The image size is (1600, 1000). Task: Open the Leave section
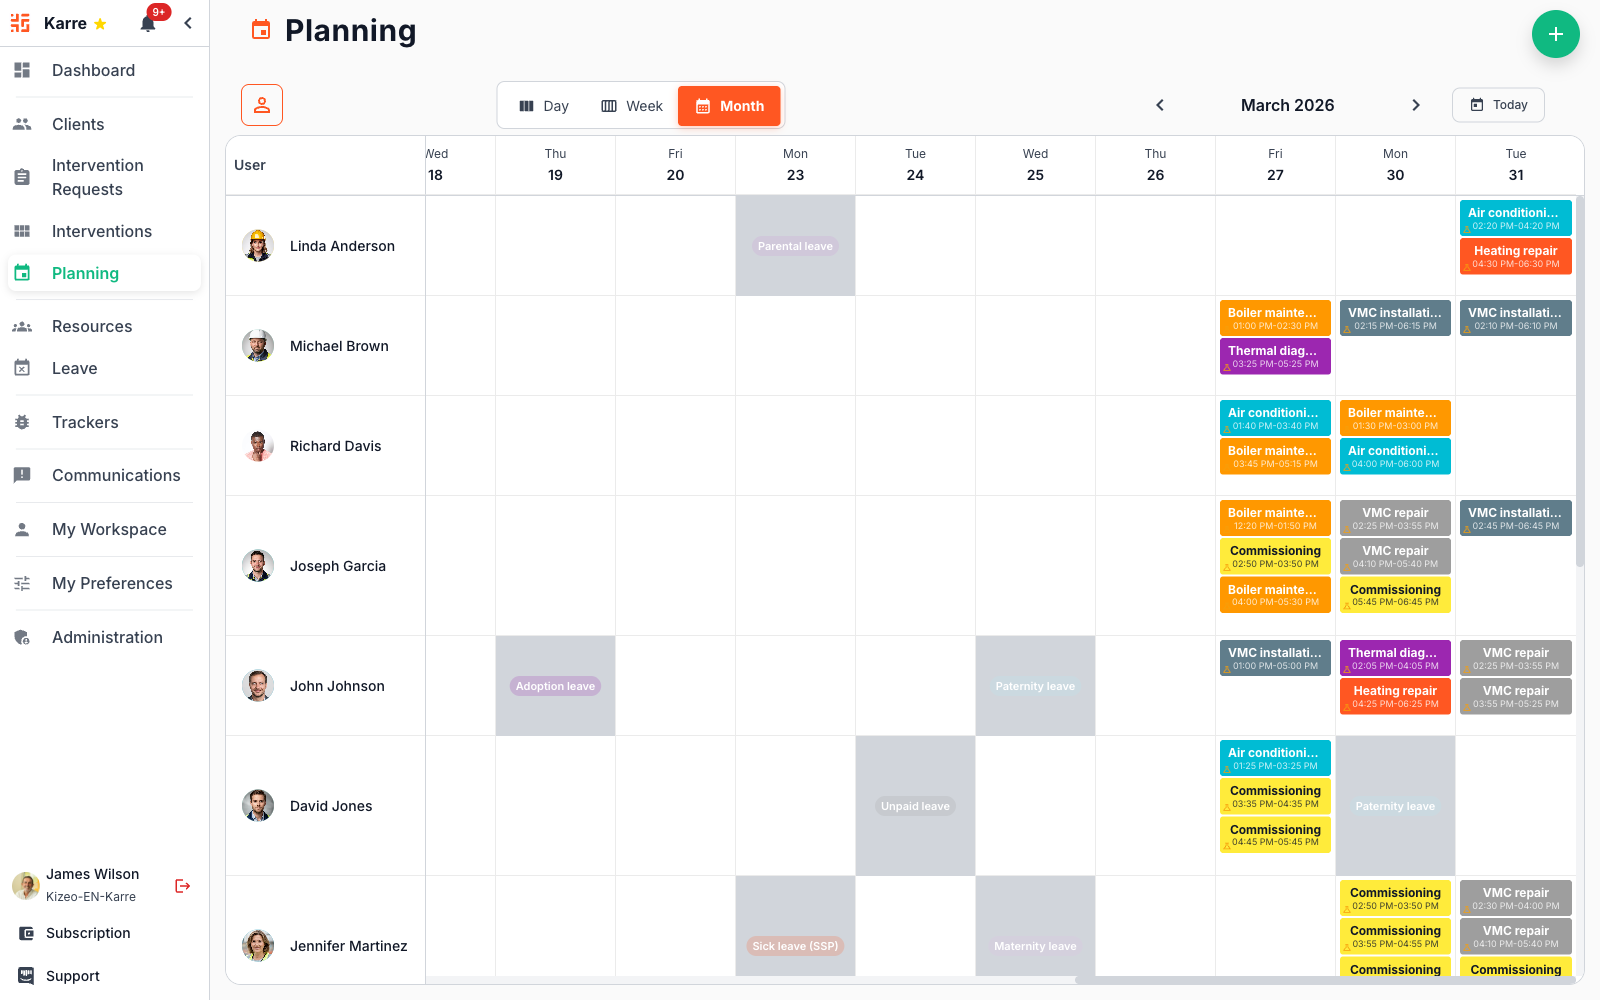click(x=74, y=368)
